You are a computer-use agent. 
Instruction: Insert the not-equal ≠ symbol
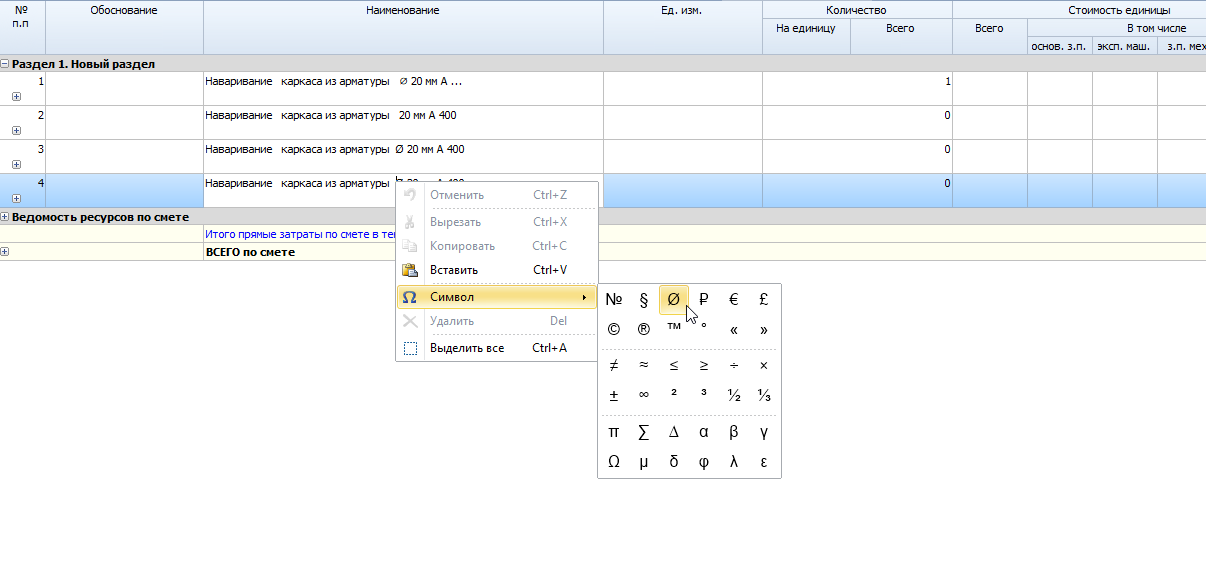[x=614, y=366]
